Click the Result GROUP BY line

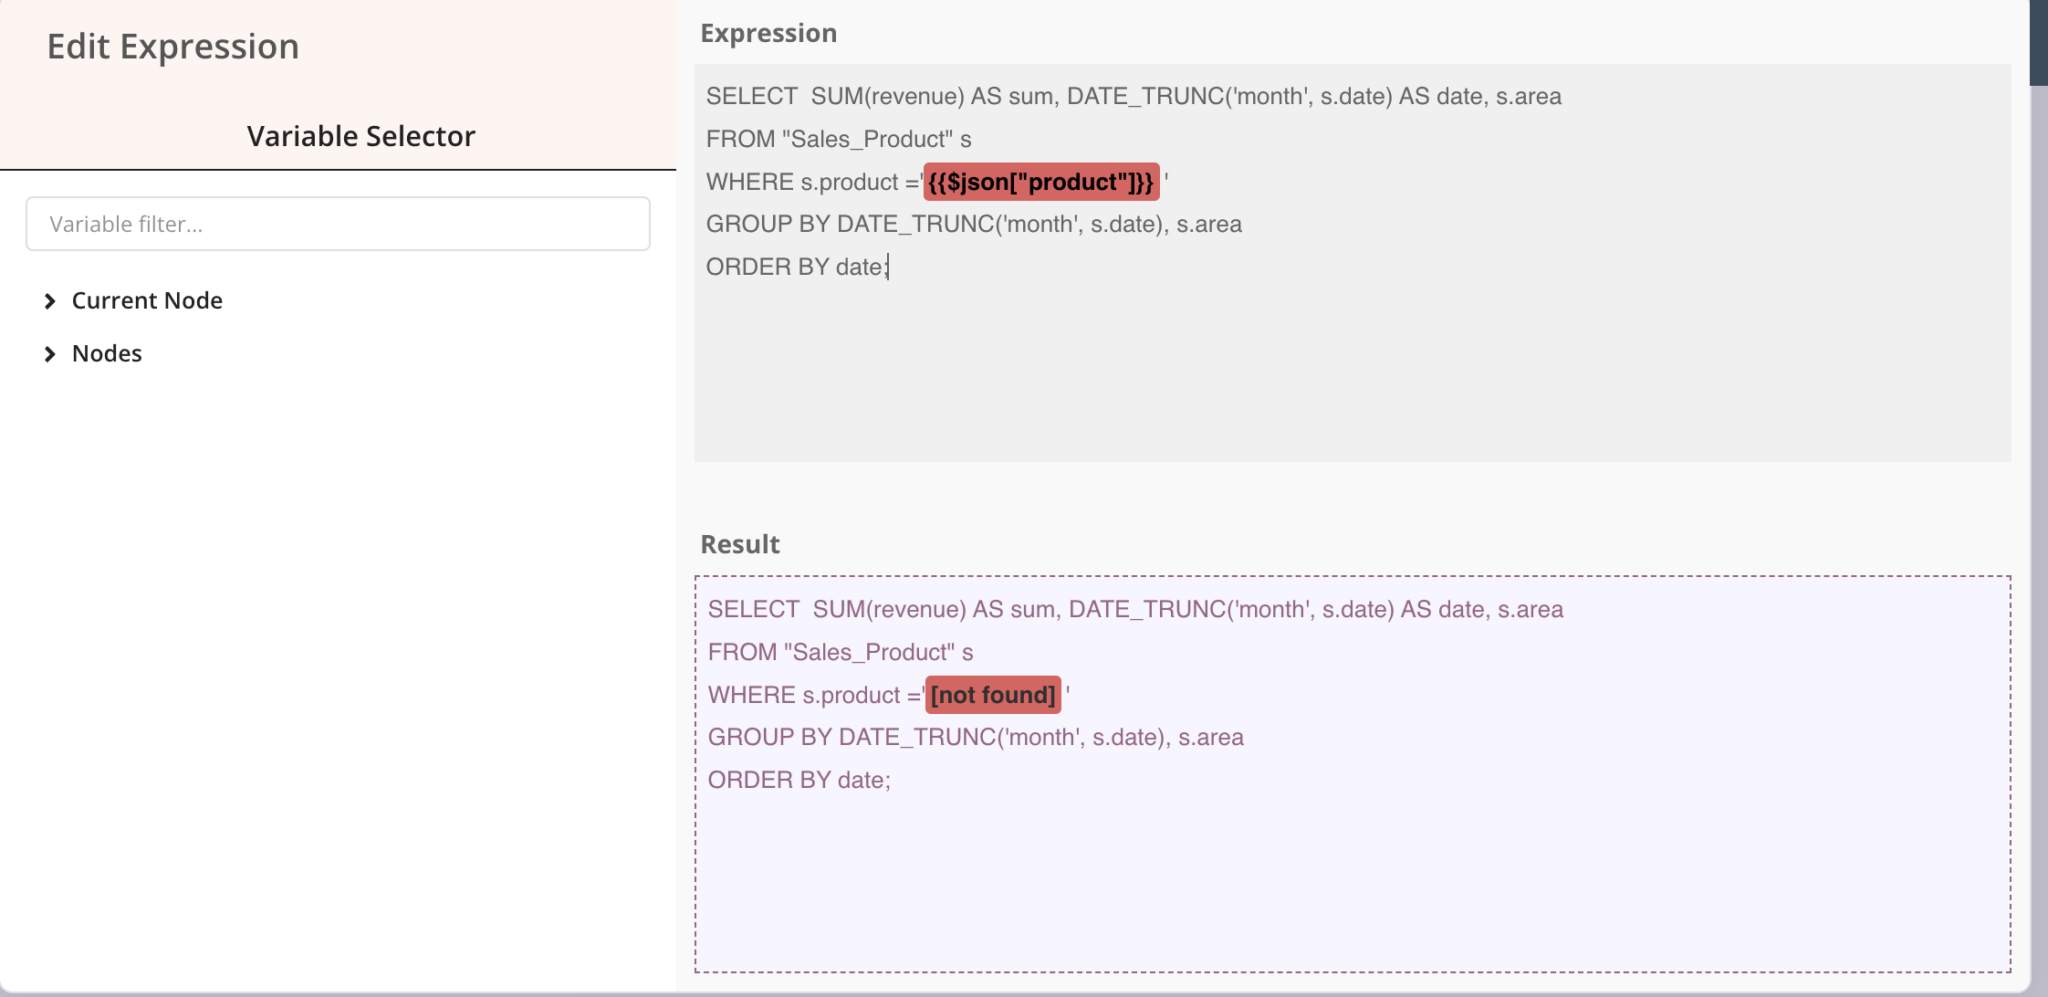coord(975,738)
